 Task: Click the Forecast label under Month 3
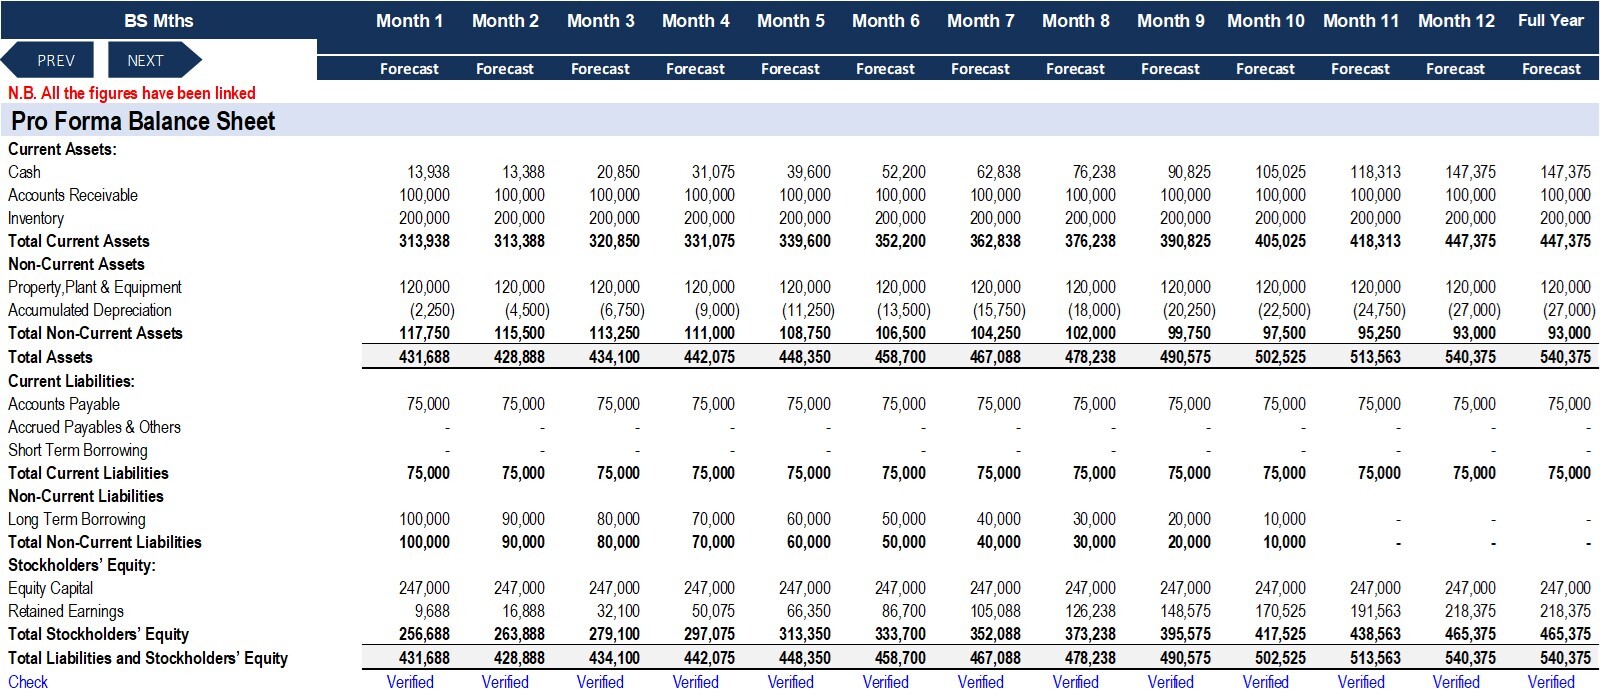point(600,69)
